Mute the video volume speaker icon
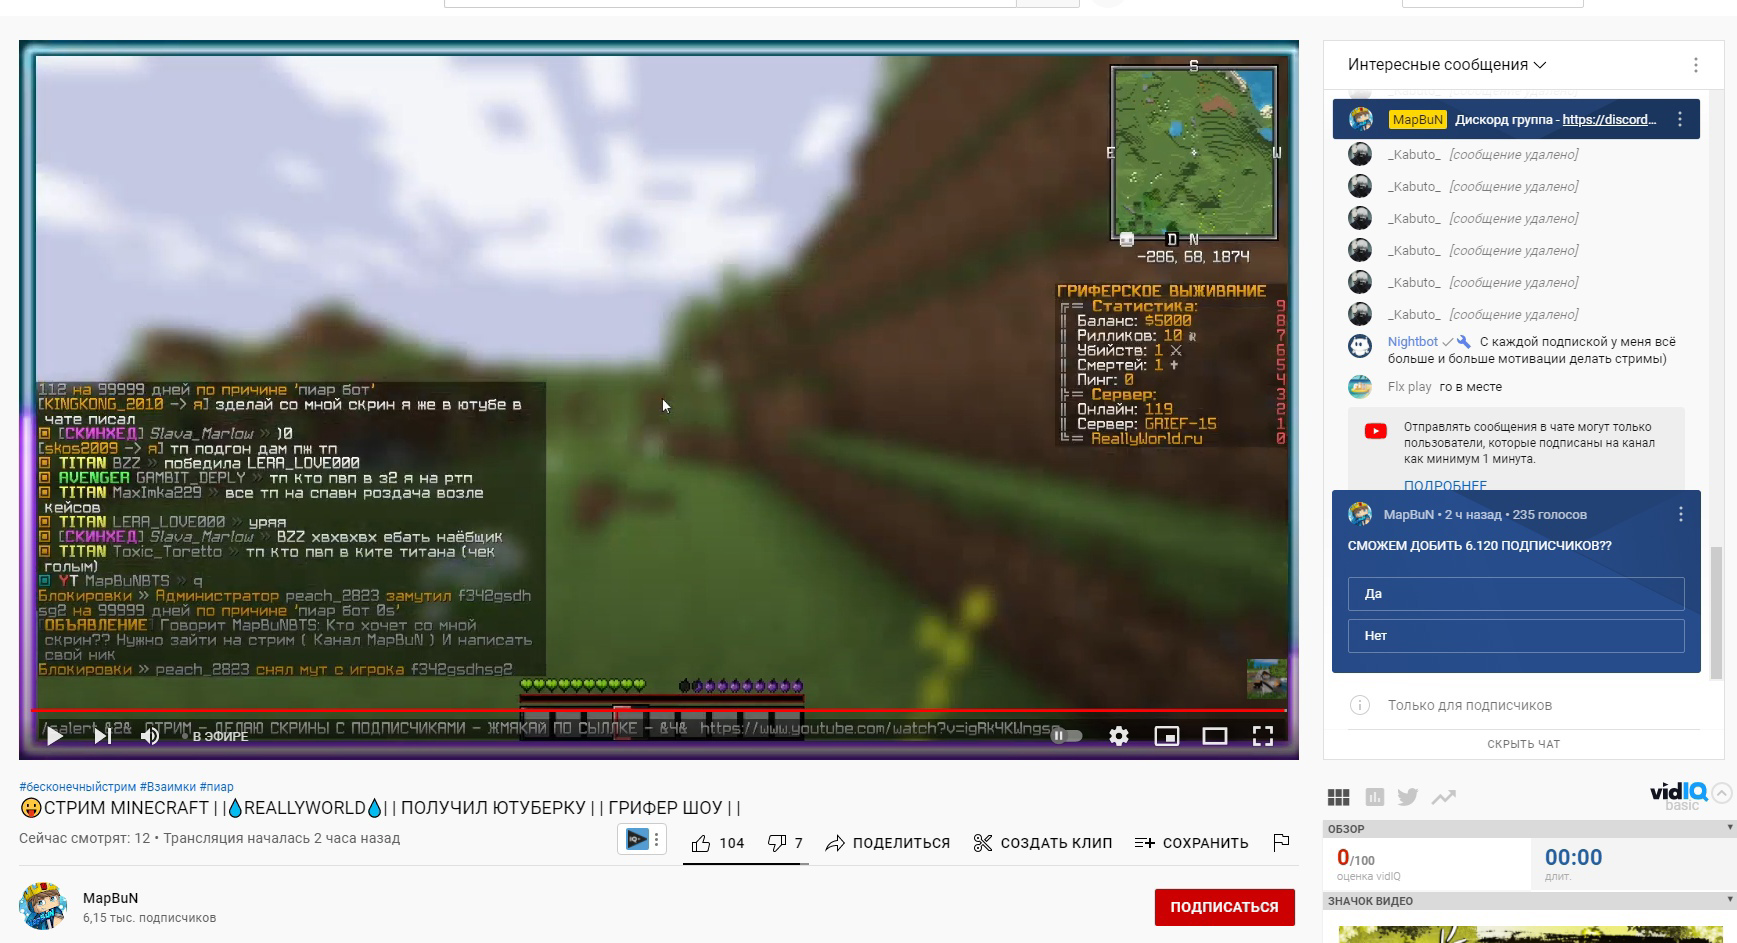 pos(150,736)
